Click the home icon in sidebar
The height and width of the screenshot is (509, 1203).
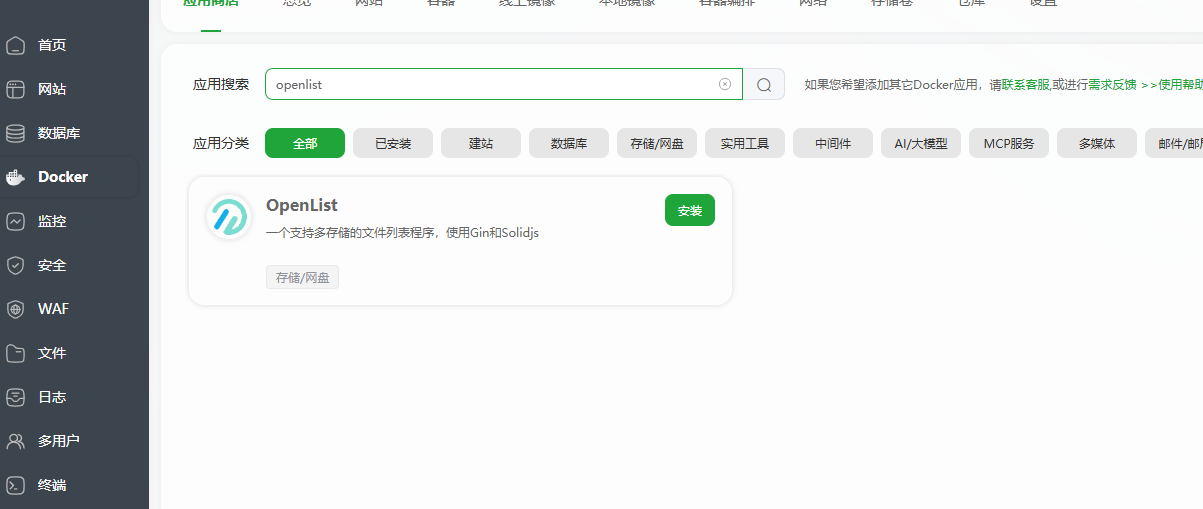[15, 45]
